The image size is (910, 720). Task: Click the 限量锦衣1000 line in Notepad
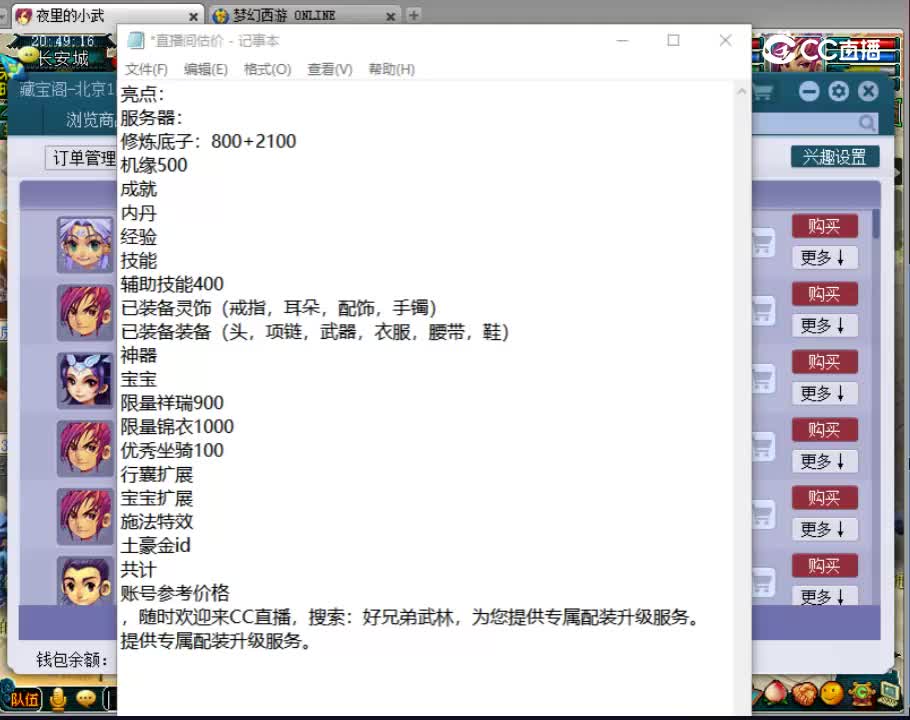(177, 426)
